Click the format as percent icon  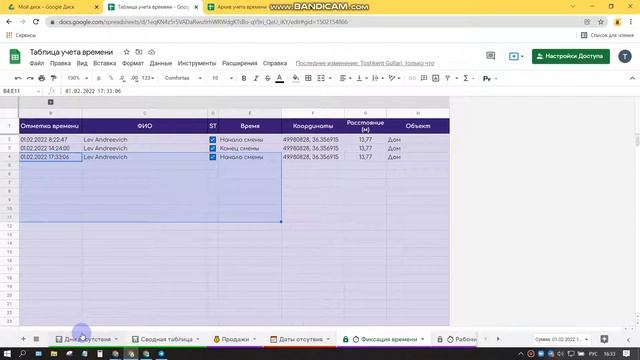[x=111, y=78]
